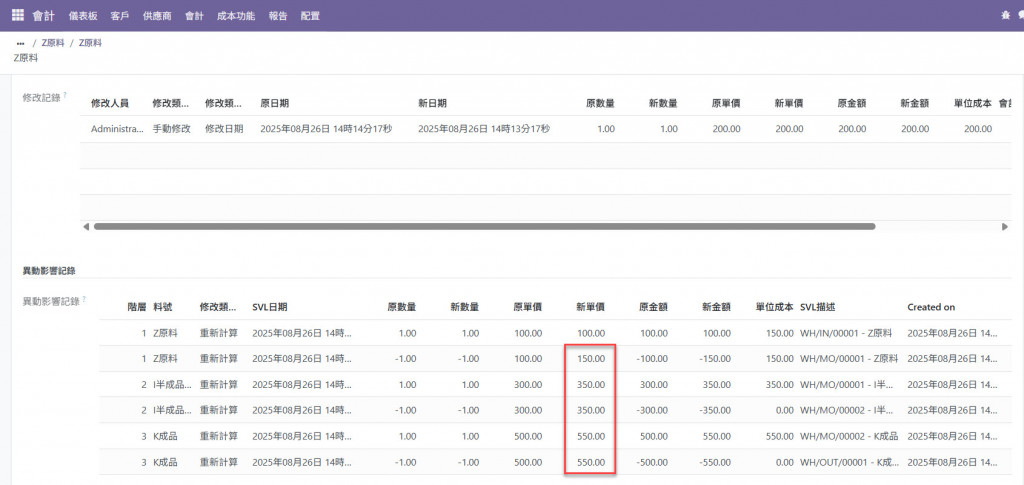Click the -550.00 new amount cell
The width and height of the screenshot is (1024, 485).
pos(714,462)
